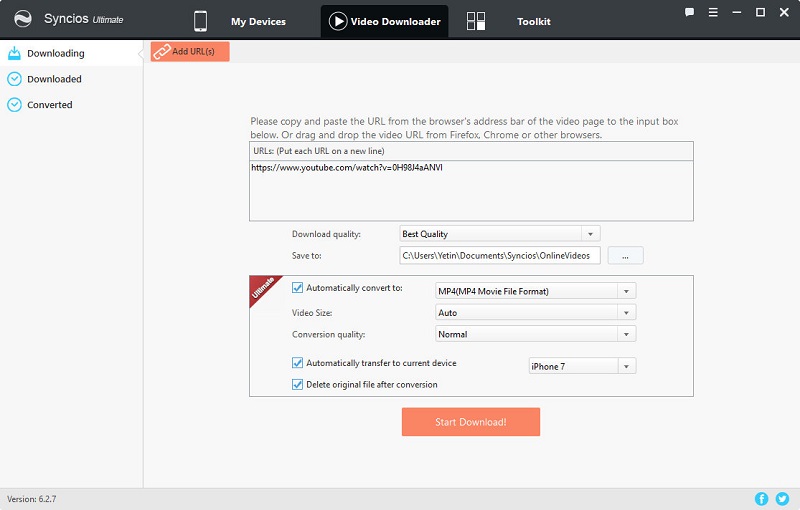Click the Save to path field
This screenshot has width=800, height=510.
[x=500, y=256]
